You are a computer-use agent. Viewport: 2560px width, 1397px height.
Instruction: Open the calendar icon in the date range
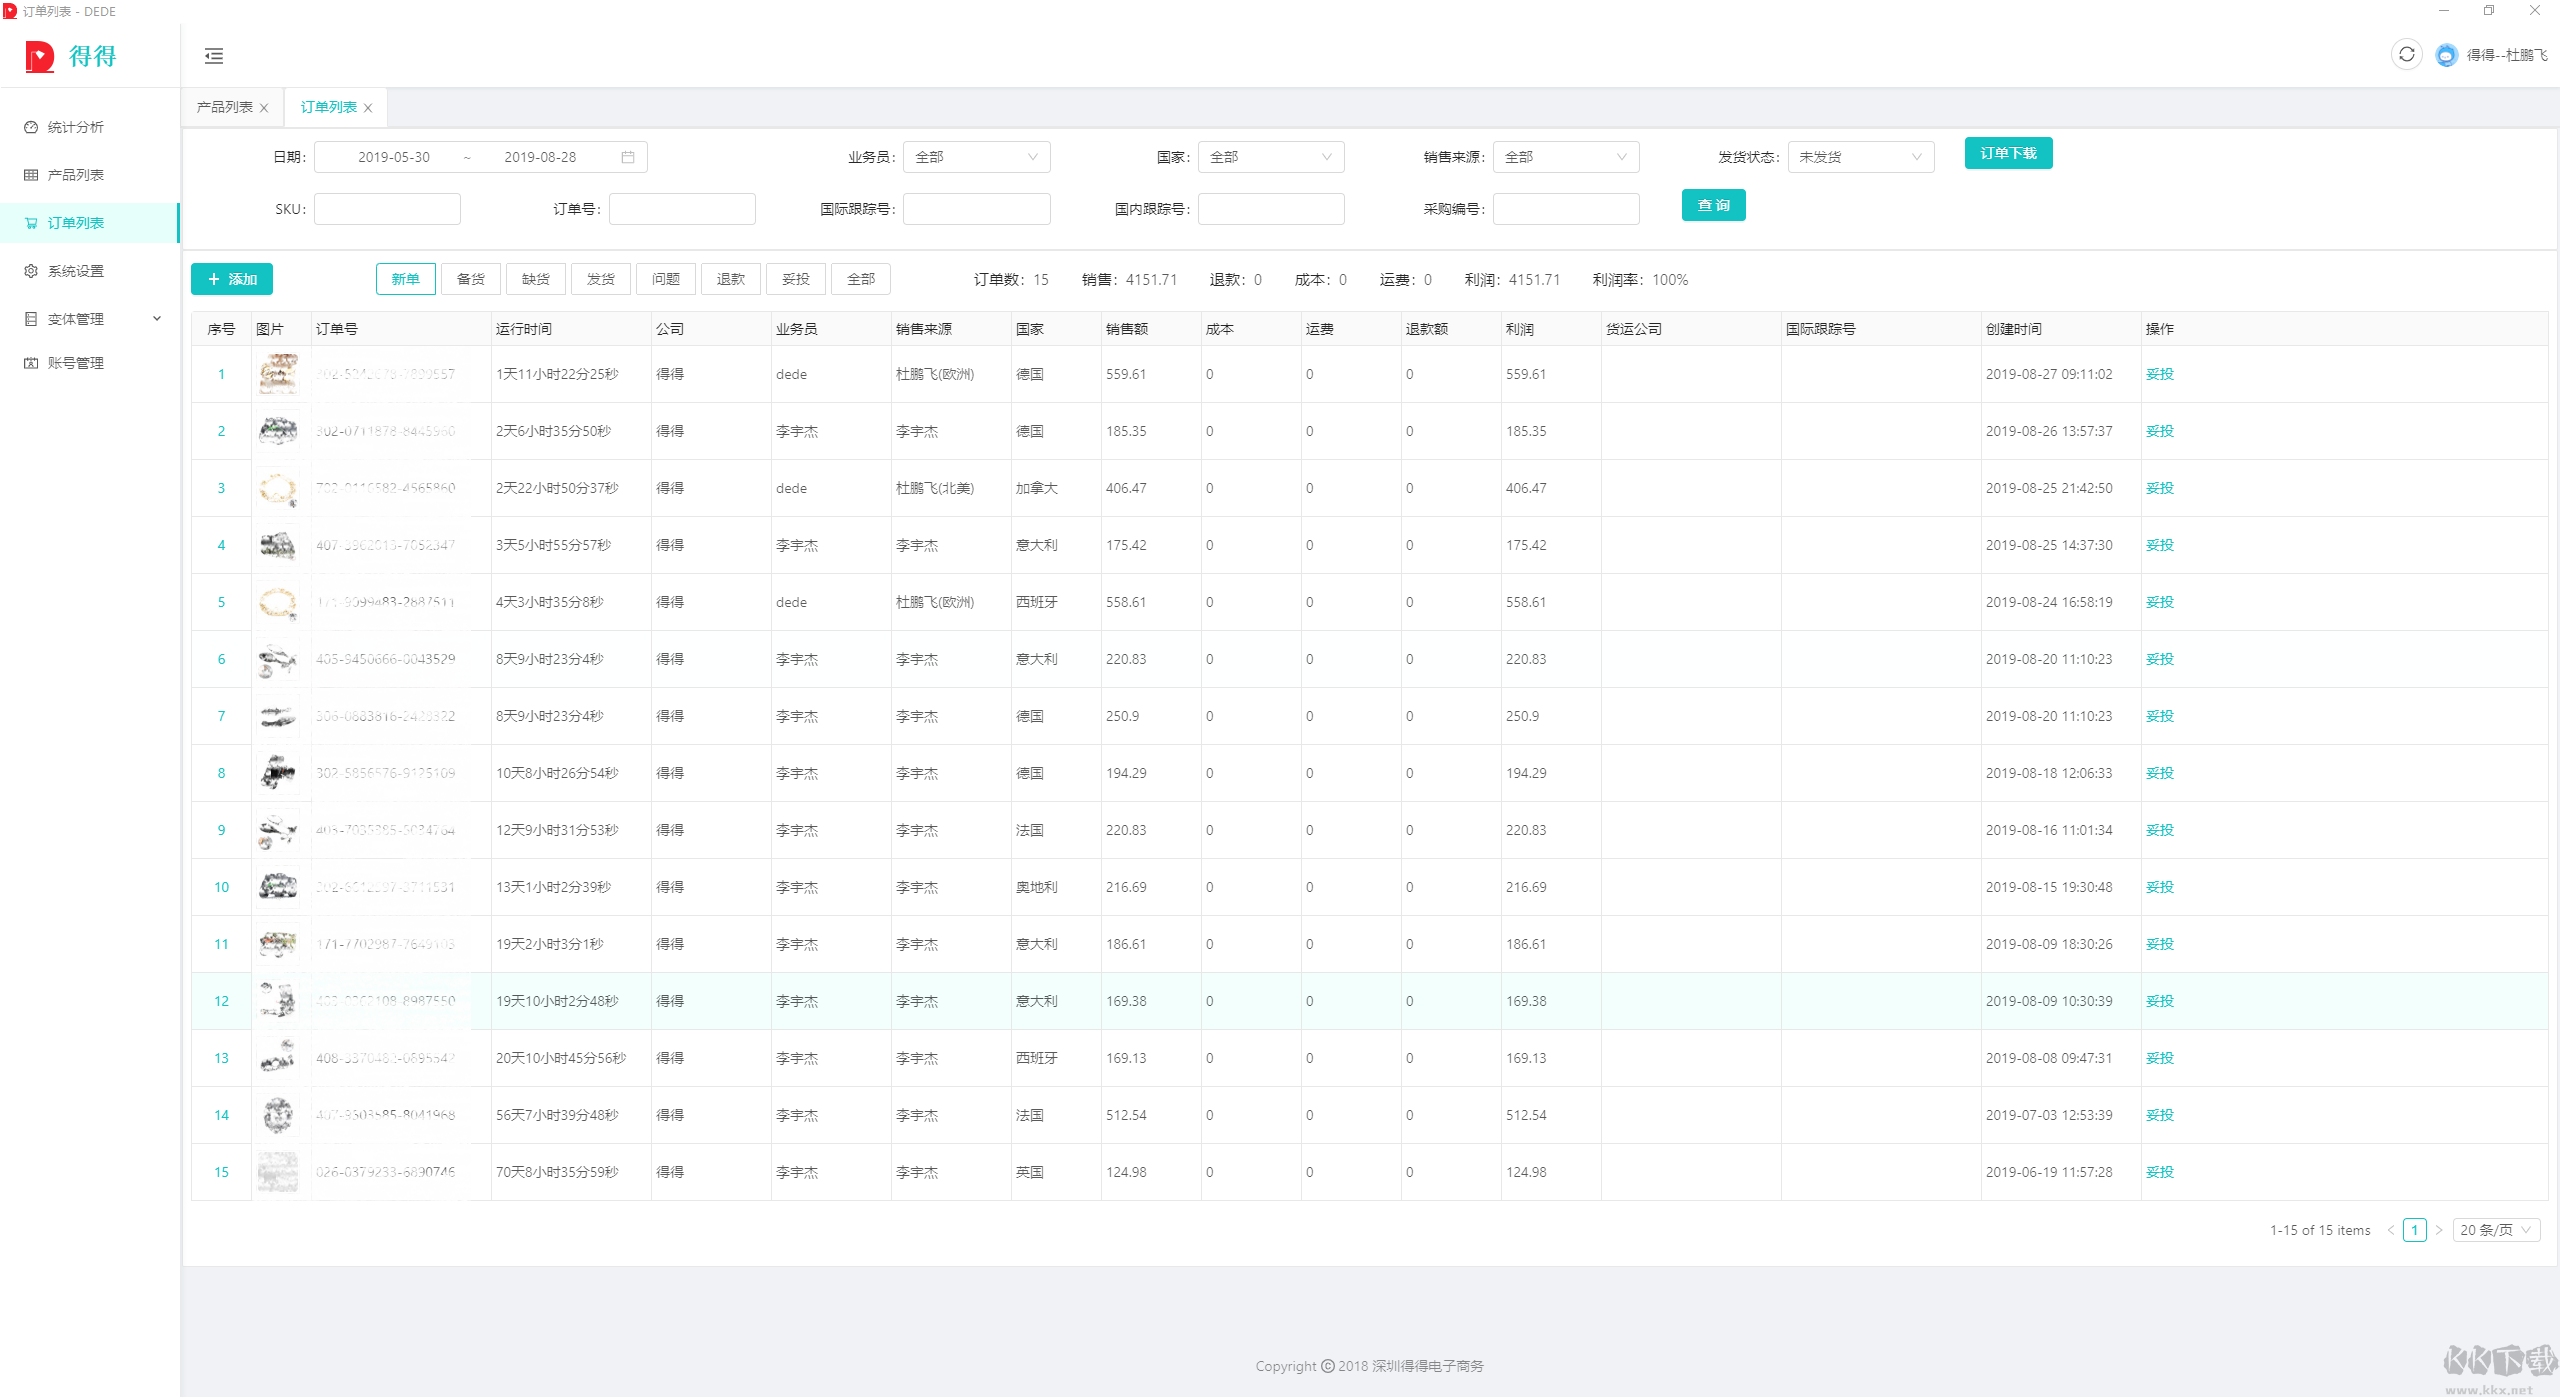click(x=628, y=157)
